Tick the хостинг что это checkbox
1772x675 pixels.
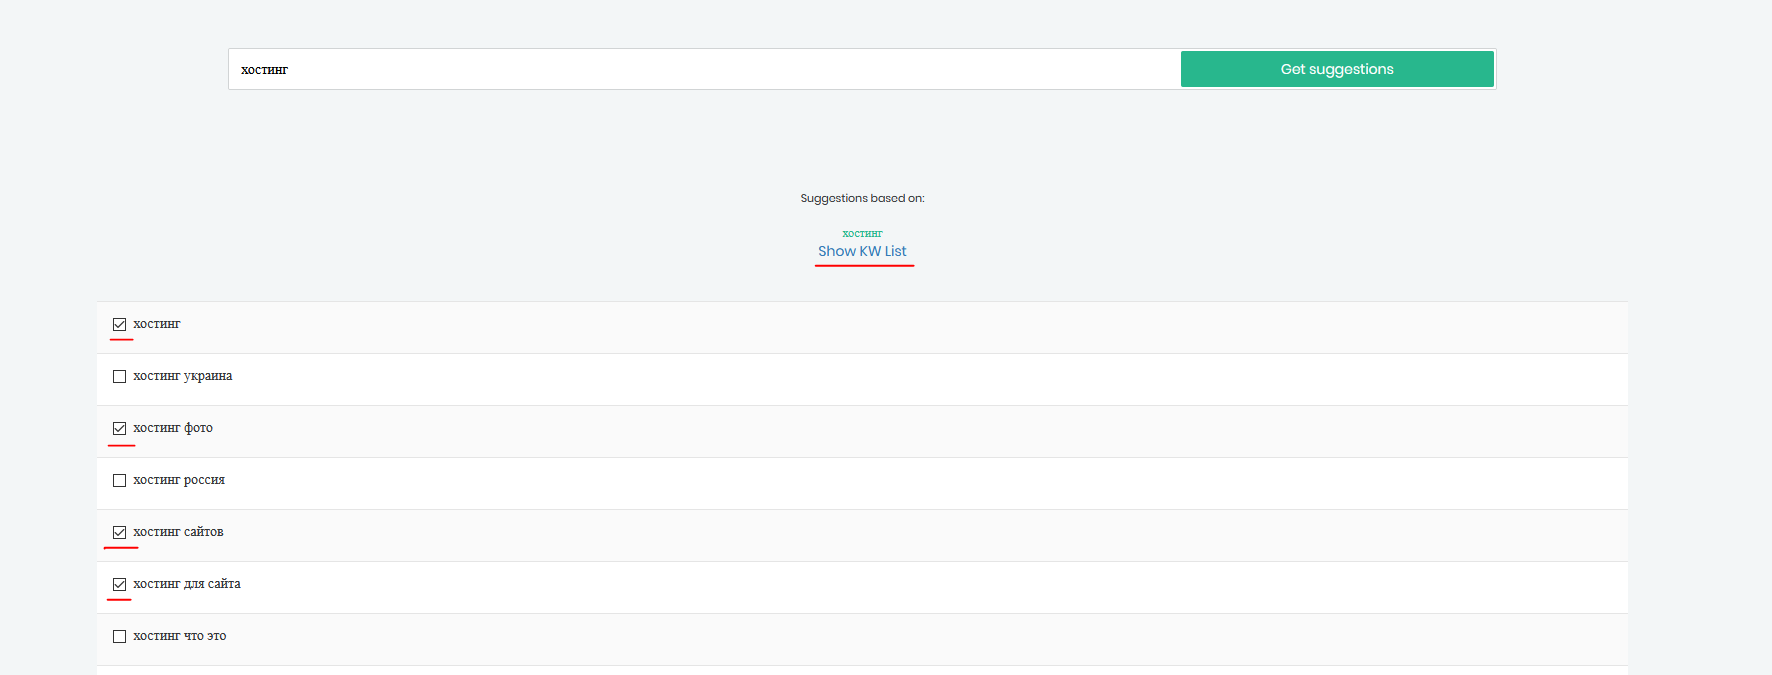pos(120,636)
